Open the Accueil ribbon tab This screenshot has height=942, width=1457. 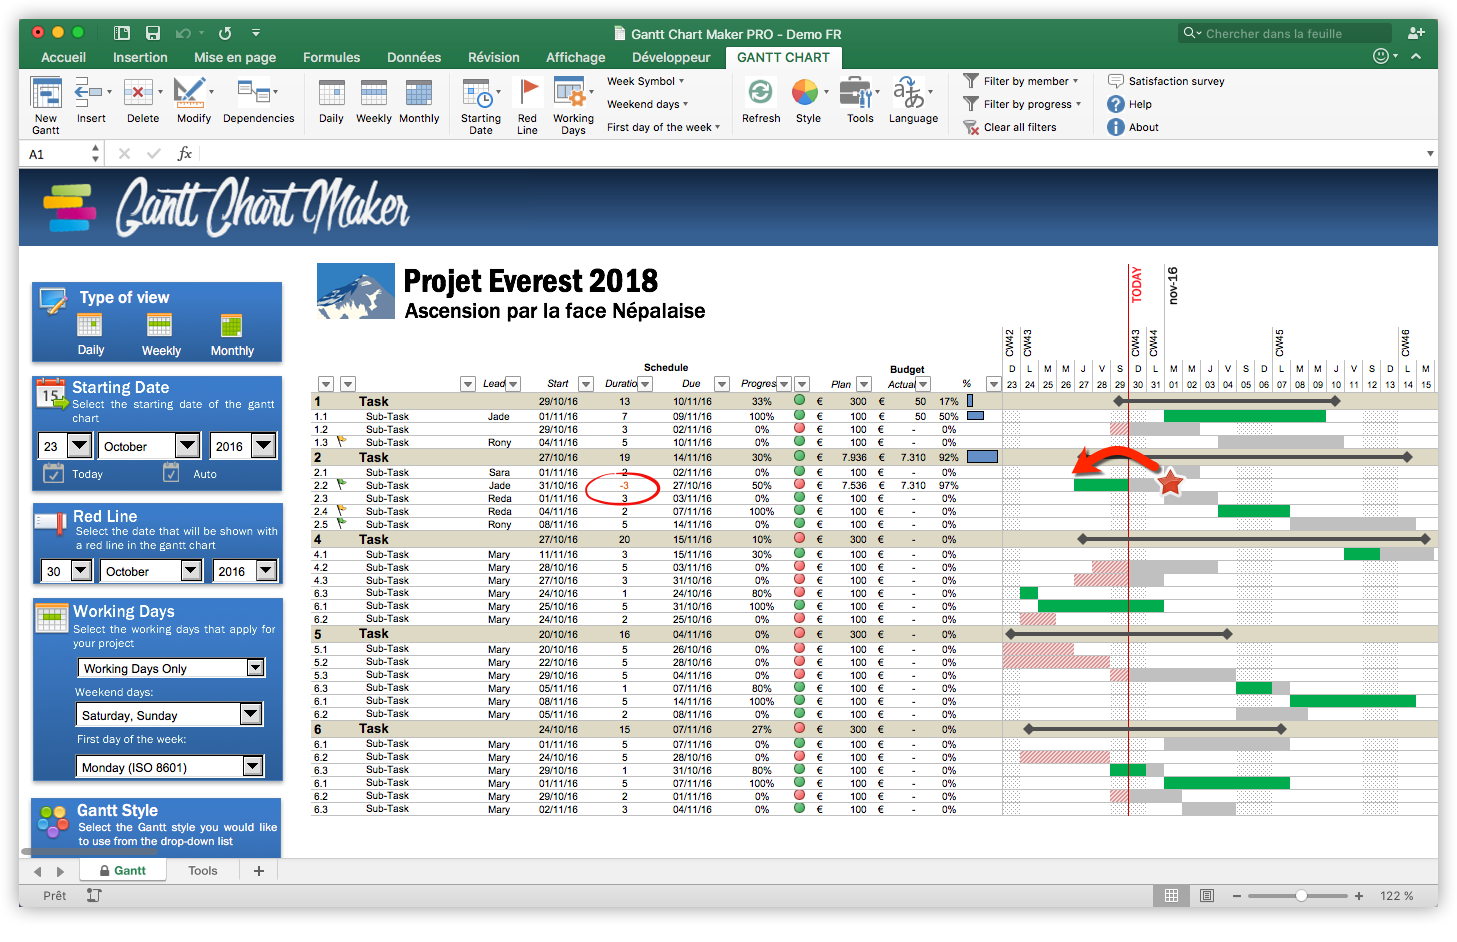63,57
